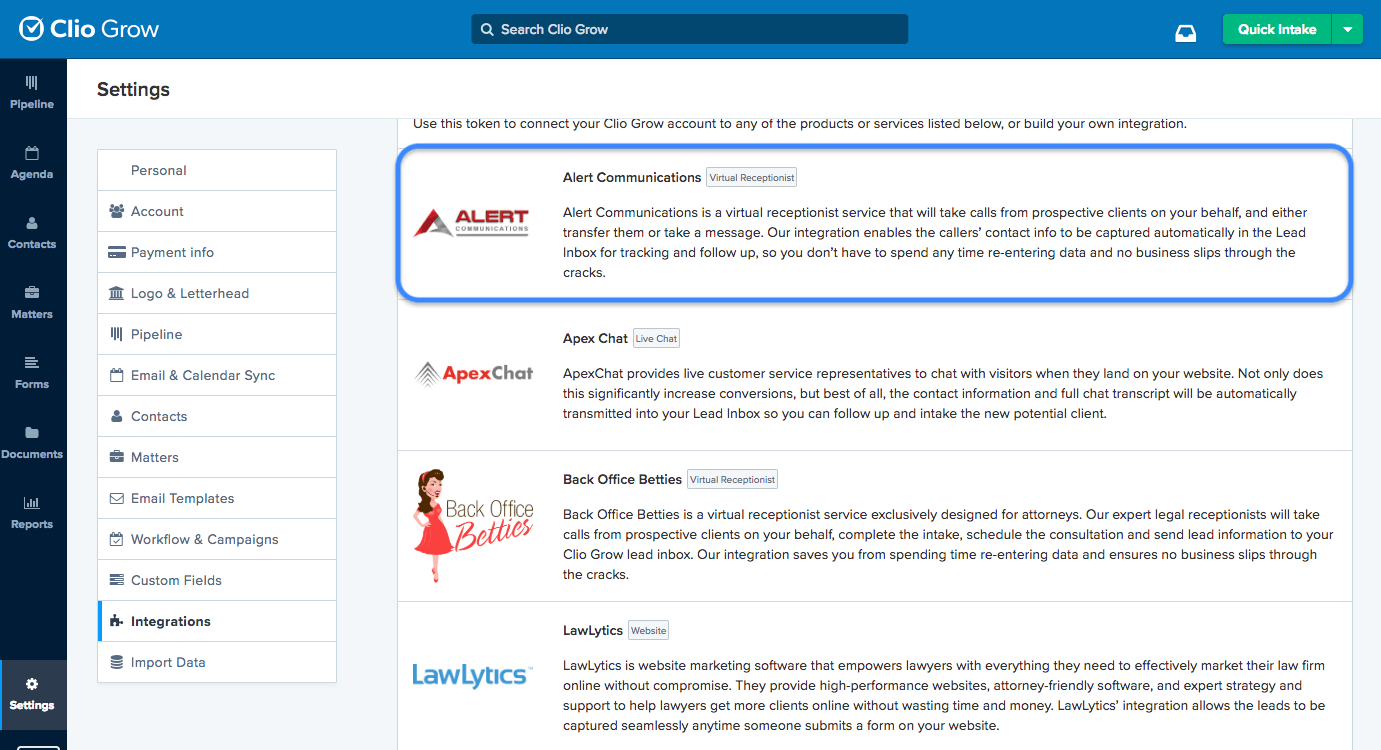Expand the Quick Intake dropdown arrow
This screenshot has width=1381, height=750.
[1347, 29]
